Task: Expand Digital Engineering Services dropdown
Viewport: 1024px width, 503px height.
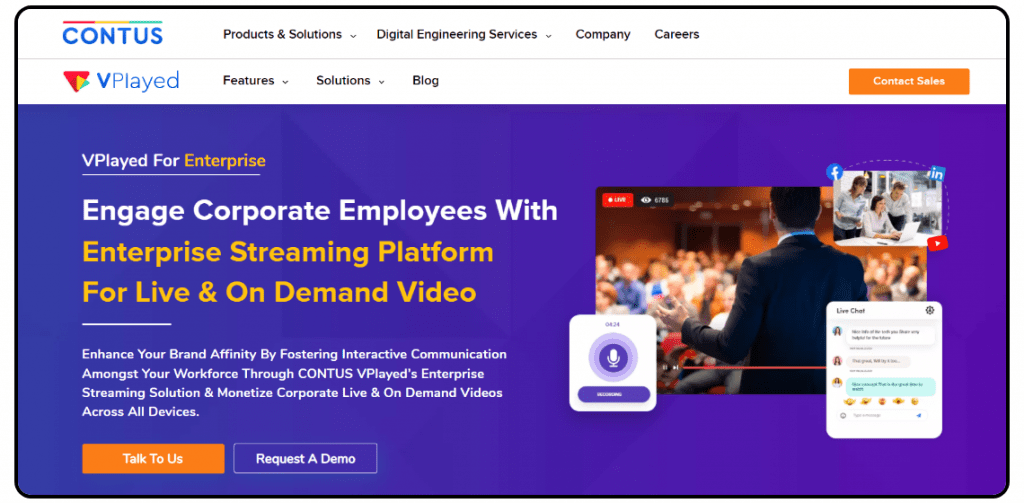Action: pyautogui.click(x=464, y=35)
